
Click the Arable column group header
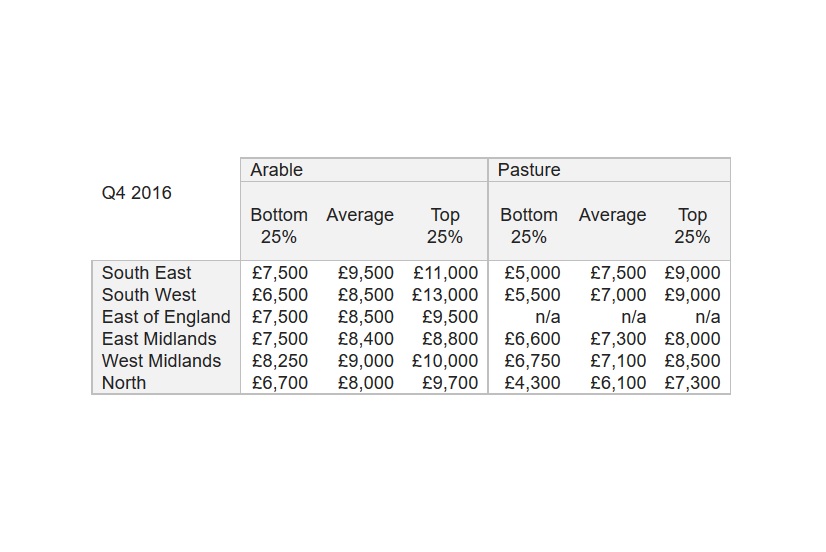click(x=276, y=170)
